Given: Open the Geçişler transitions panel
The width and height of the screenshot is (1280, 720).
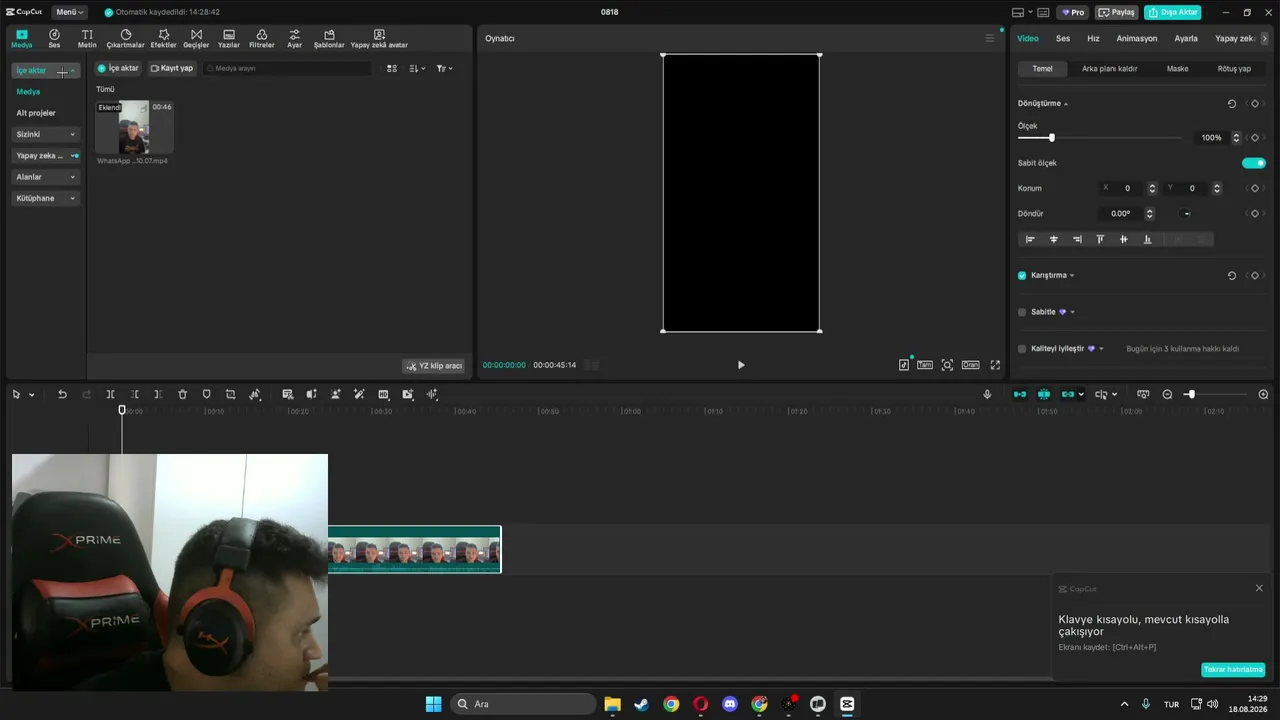Looking at the screenshot, I should point(196,39).
